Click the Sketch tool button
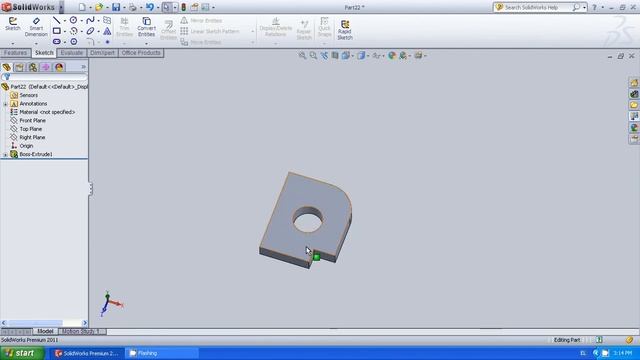The height and width of the screenshot is (360, 640). tap(13, 24)
